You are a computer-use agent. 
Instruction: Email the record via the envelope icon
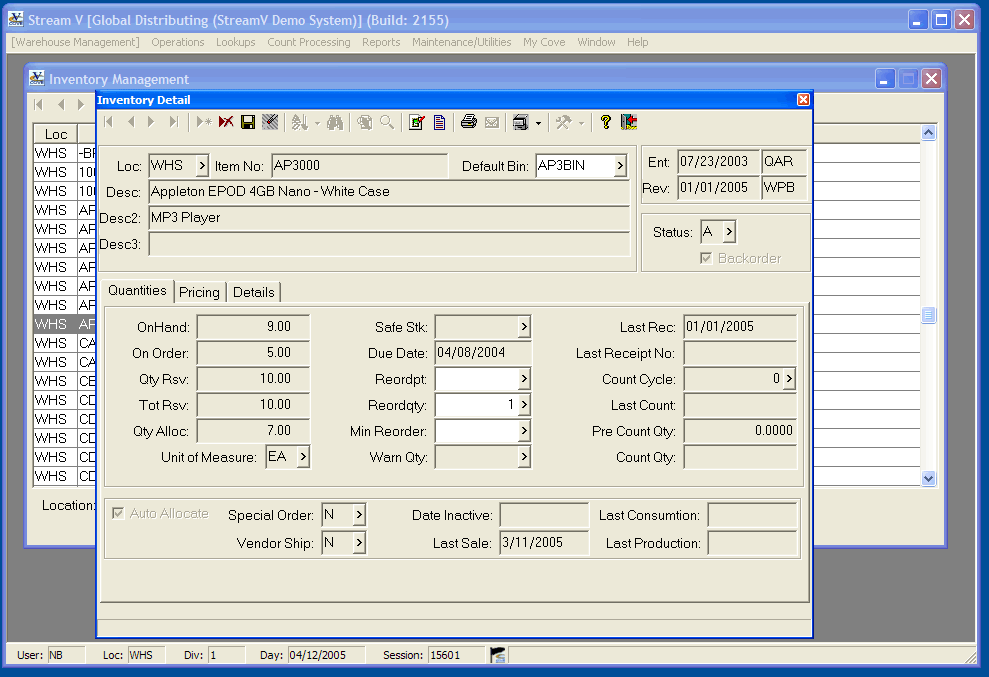[x=491, y=122]
